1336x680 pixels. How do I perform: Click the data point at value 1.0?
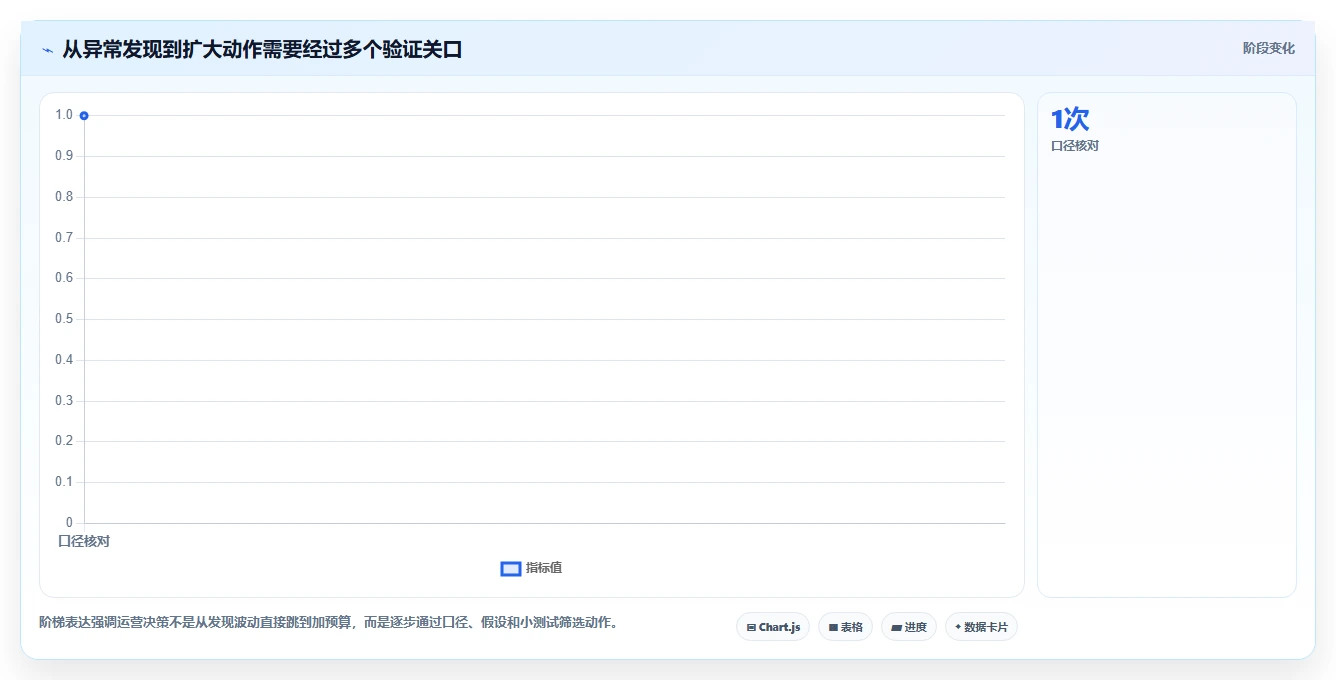[84, 116]
